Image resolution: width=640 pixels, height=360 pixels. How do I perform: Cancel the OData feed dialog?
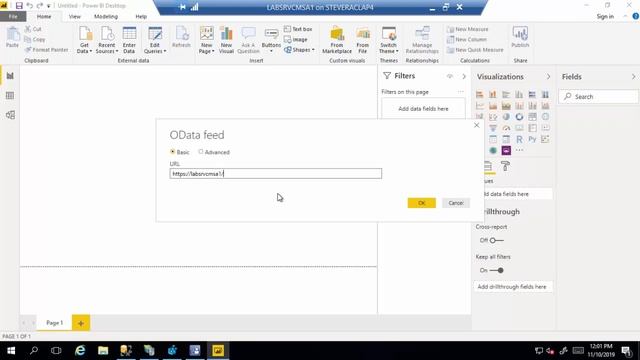pos(456,203)
